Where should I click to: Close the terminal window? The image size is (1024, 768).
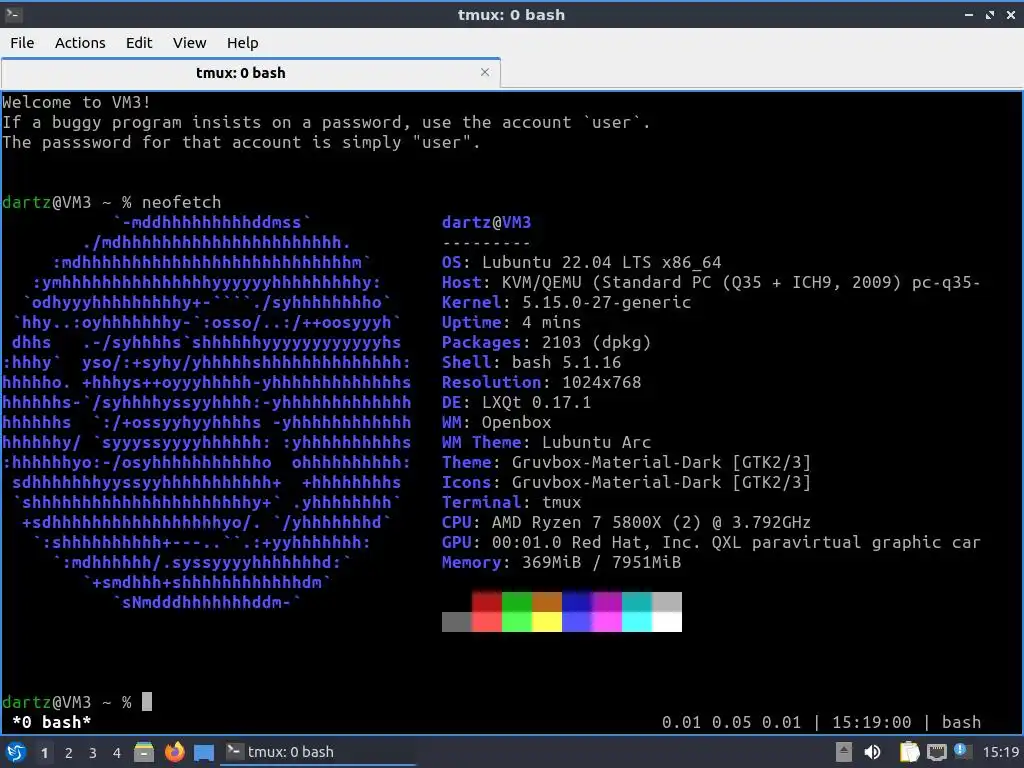[x=1010, y=14]
